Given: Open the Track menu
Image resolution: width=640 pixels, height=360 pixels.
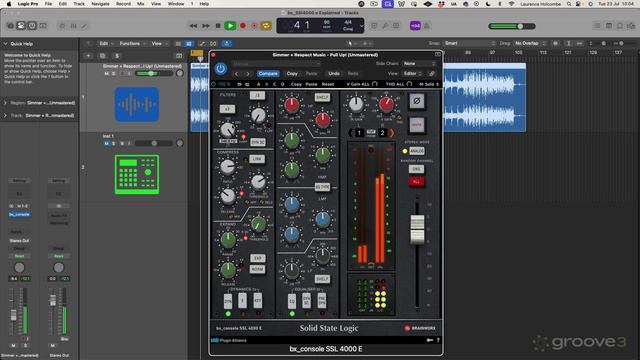Looking at the screenshot, I should [x=79, y=4].
